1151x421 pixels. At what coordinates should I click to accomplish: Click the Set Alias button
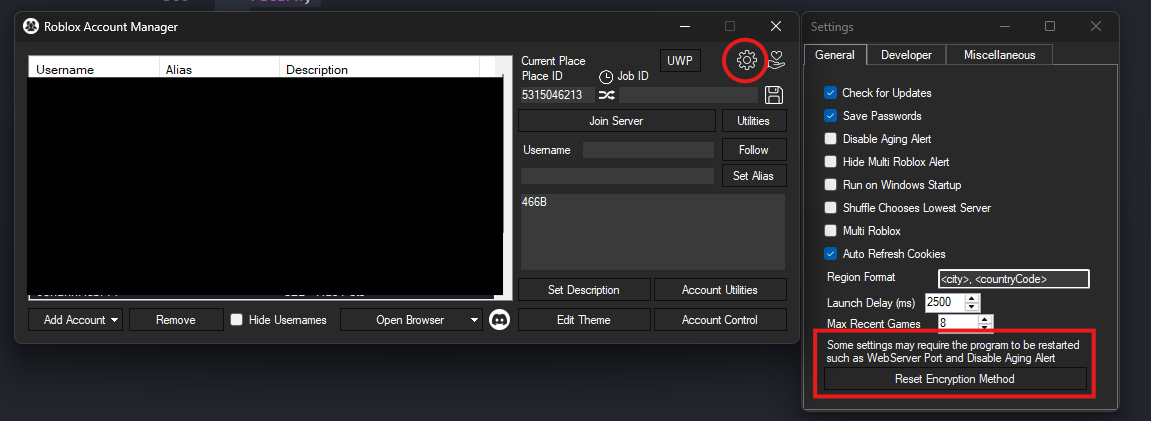753,176
